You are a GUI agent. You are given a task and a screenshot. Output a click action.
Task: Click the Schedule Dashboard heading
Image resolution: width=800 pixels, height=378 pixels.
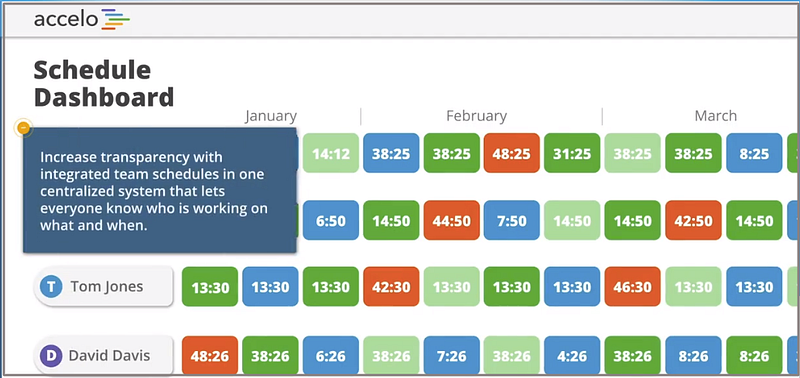coord(104,84)
